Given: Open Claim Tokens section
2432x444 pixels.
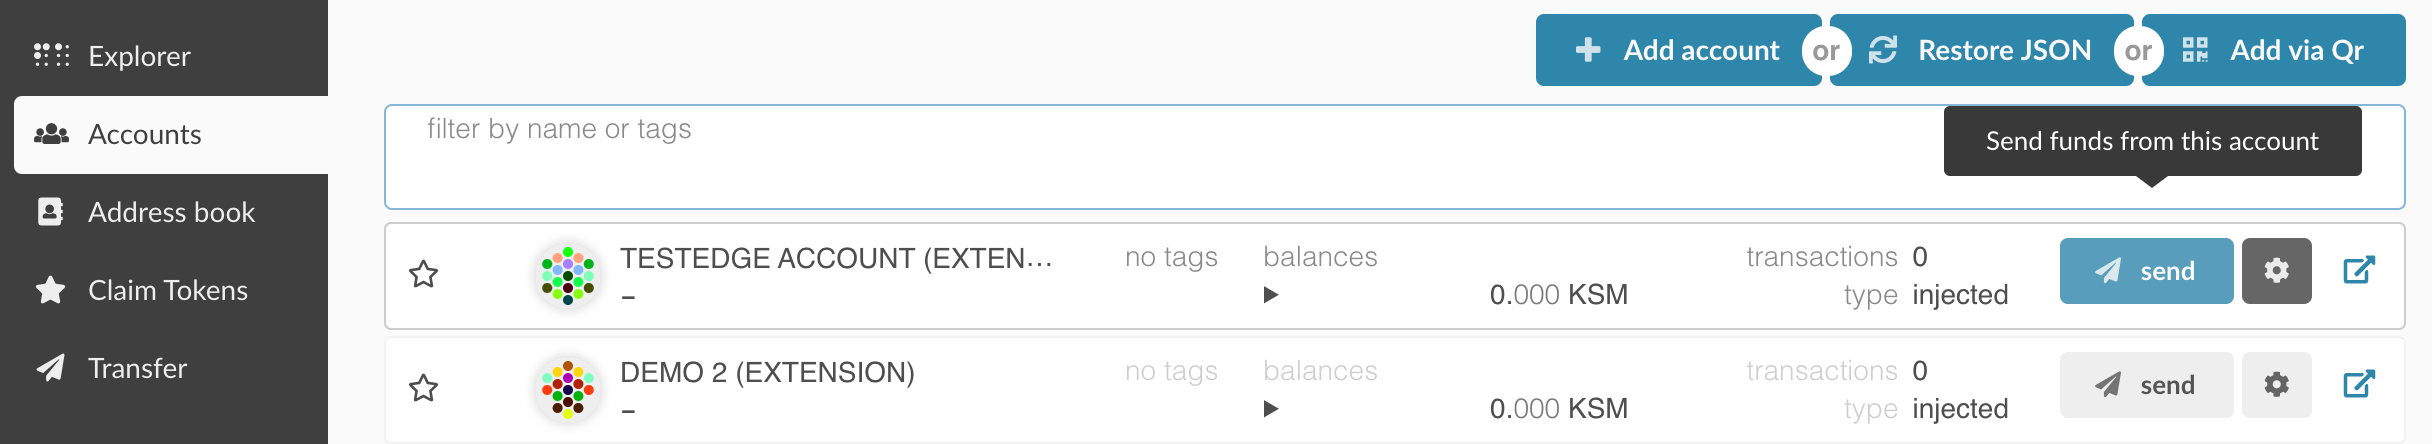Looking at the screenshot, I should click(167, 290).
